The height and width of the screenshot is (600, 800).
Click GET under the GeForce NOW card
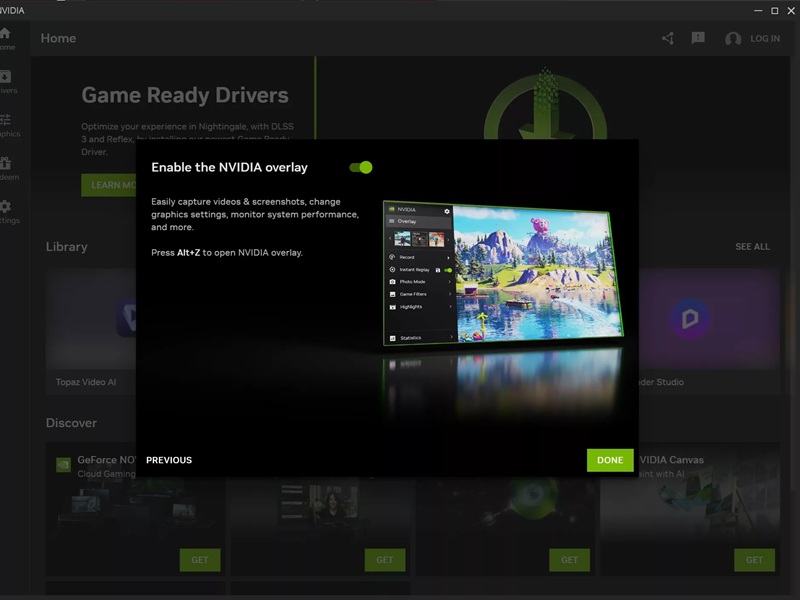[199, 560]
